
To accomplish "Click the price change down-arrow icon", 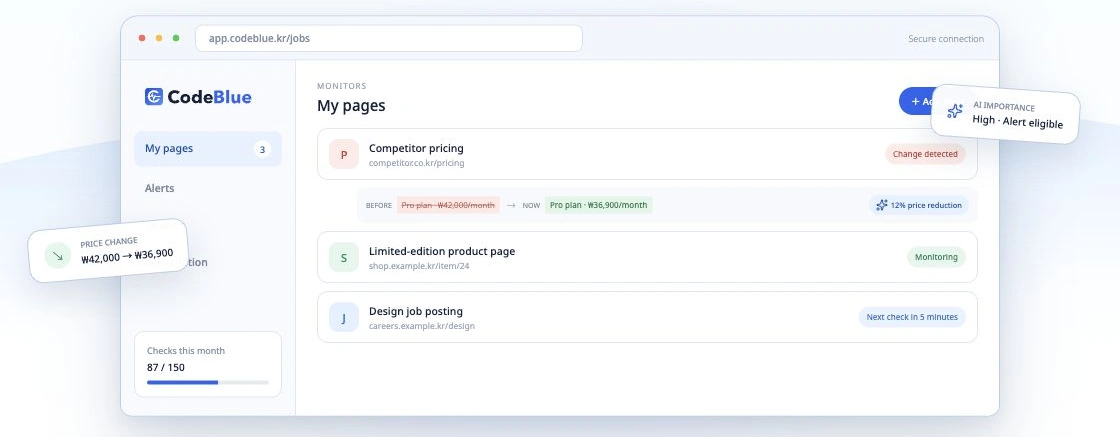I will pyautogui.click(x=58, y=255).
